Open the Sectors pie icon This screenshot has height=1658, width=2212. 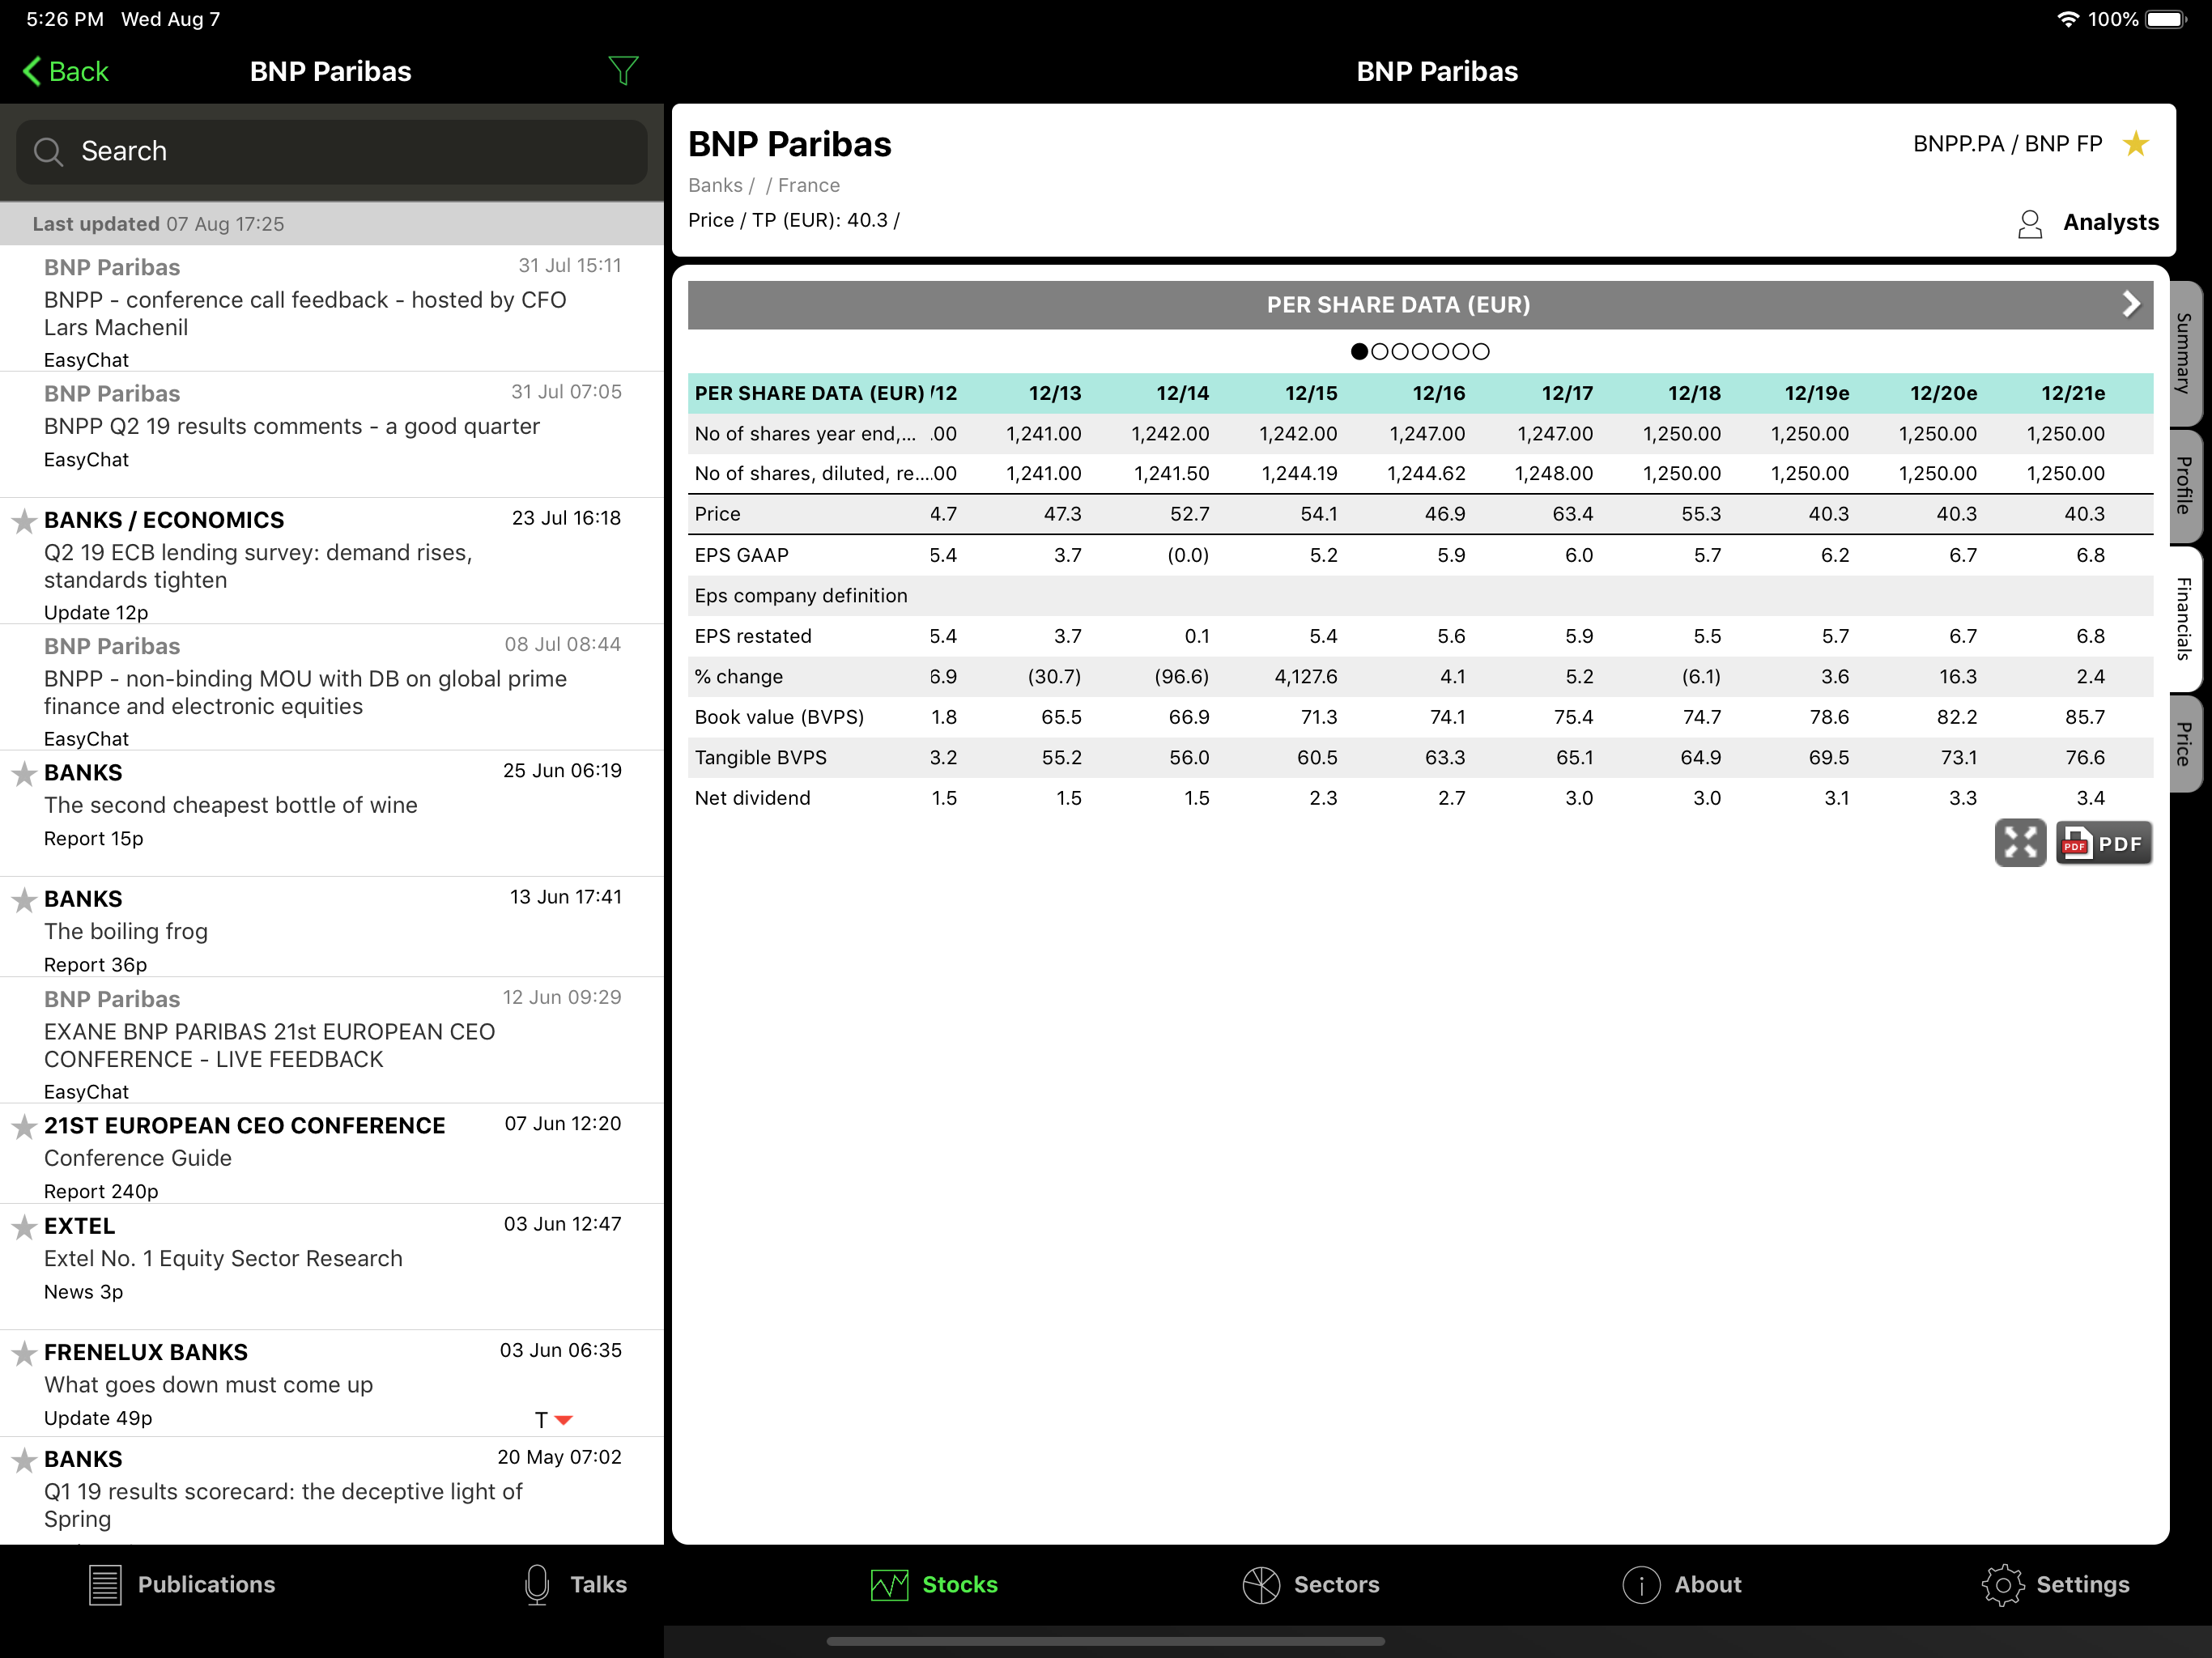pyautogui.click(x=1261, y=1585)
